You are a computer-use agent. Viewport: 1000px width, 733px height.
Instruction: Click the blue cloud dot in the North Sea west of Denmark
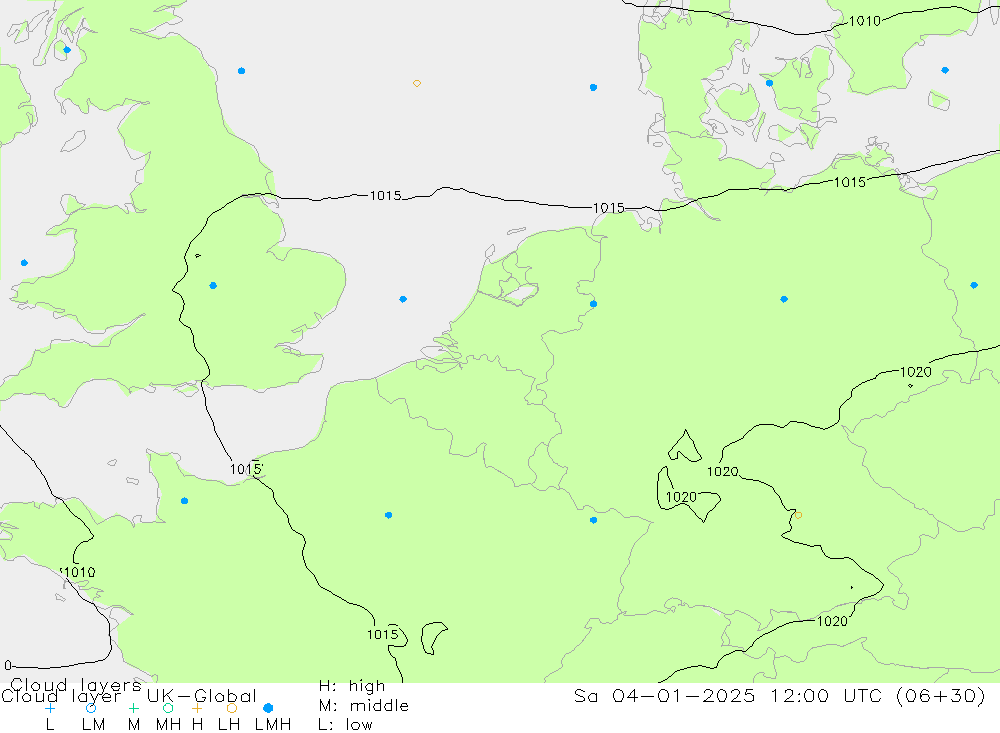[x=593, y=87]
